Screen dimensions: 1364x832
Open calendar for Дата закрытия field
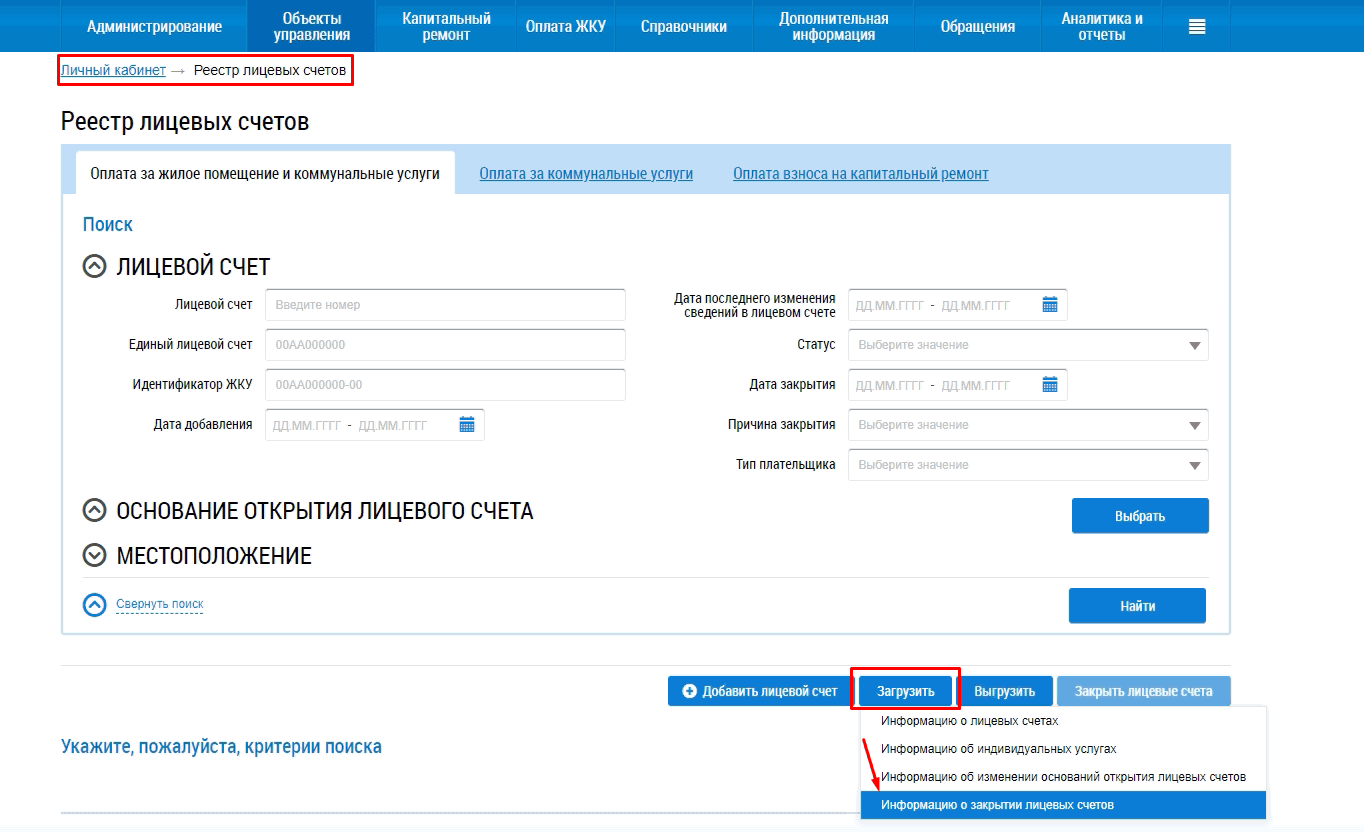(x=1049, y=385)
